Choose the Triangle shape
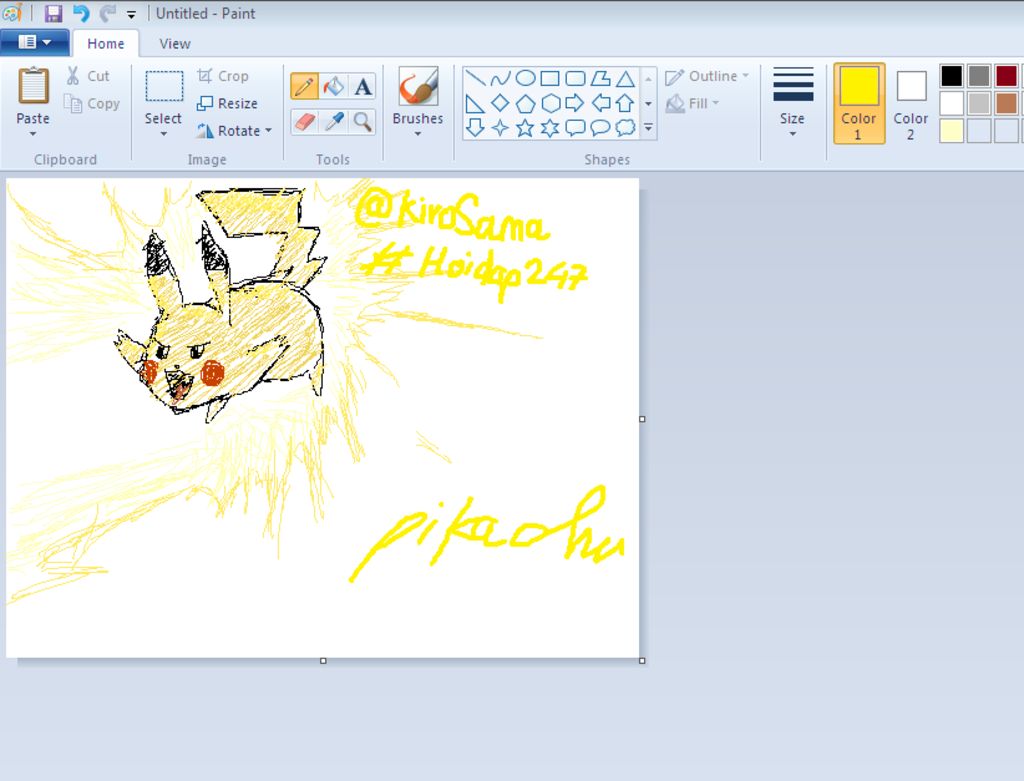Viewport: 1024px width, 781px height. tap(625, 78)
